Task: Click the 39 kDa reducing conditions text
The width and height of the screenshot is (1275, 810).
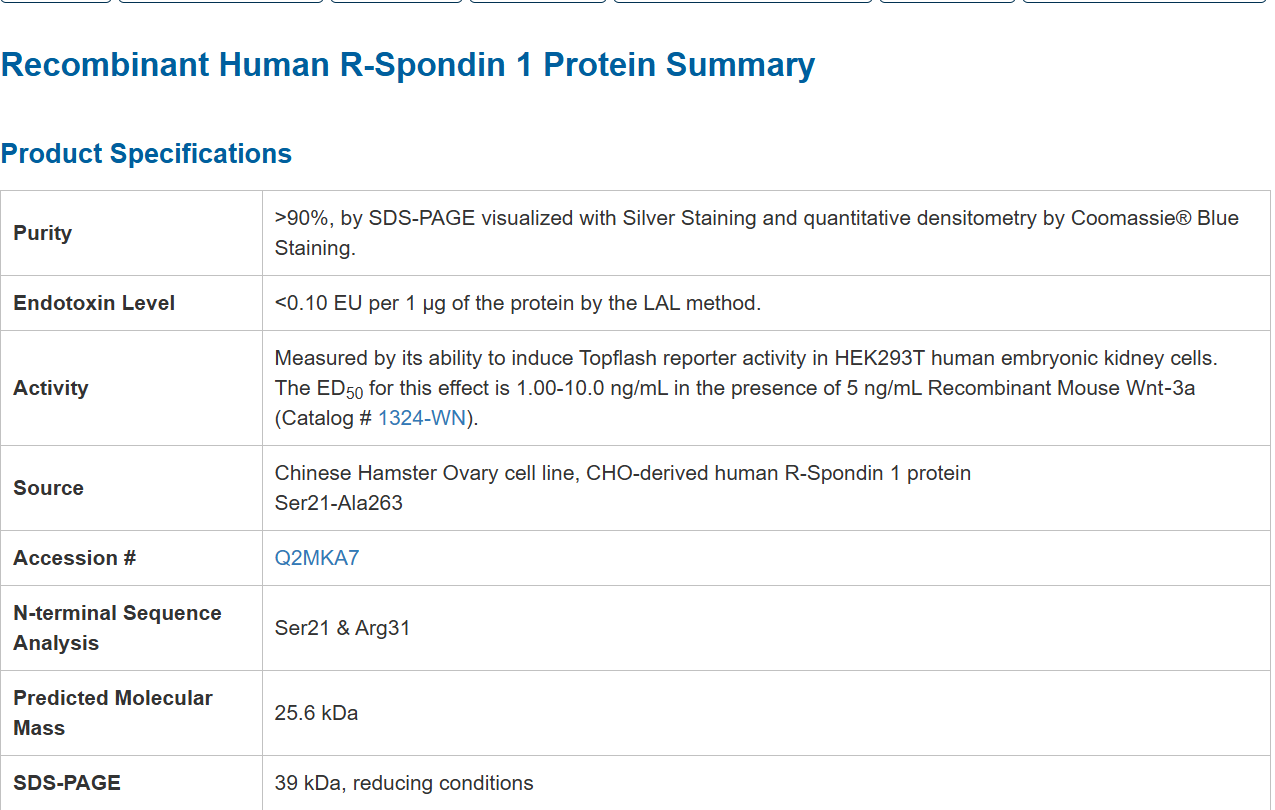Action: (x=404, y=783)
